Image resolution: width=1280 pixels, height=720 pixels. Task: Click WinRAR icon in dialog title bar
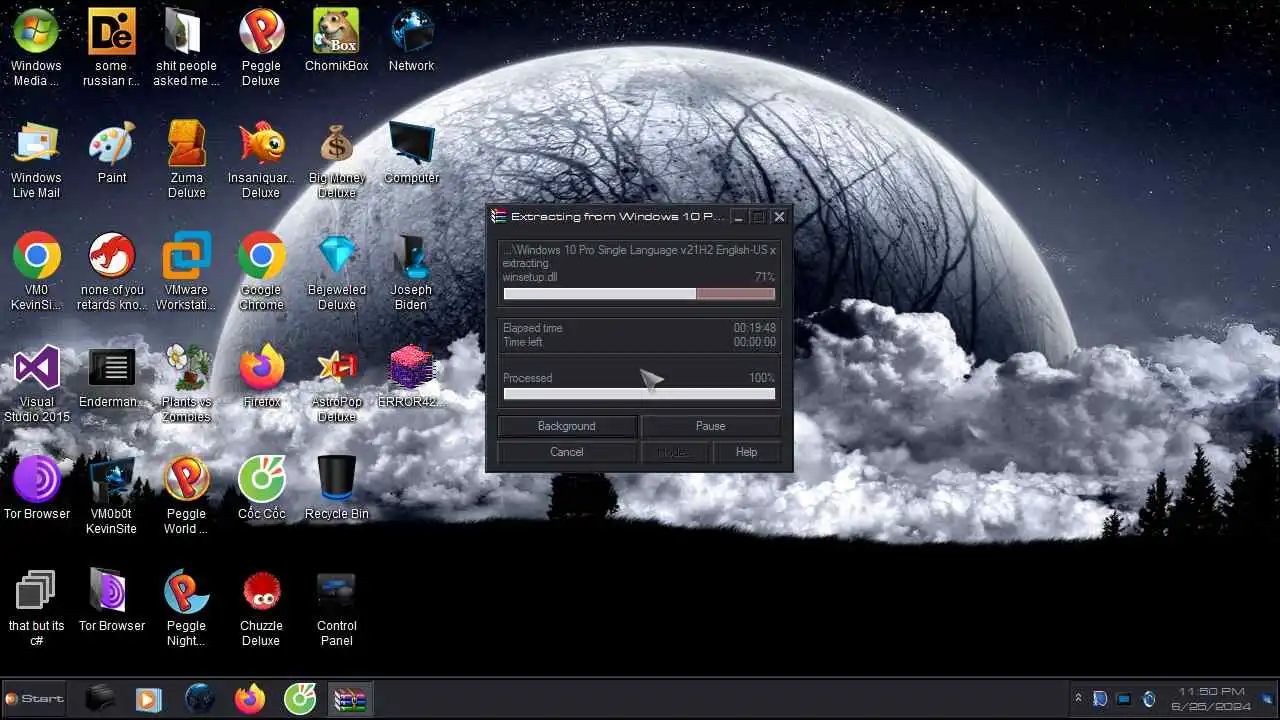coord(499,216)
